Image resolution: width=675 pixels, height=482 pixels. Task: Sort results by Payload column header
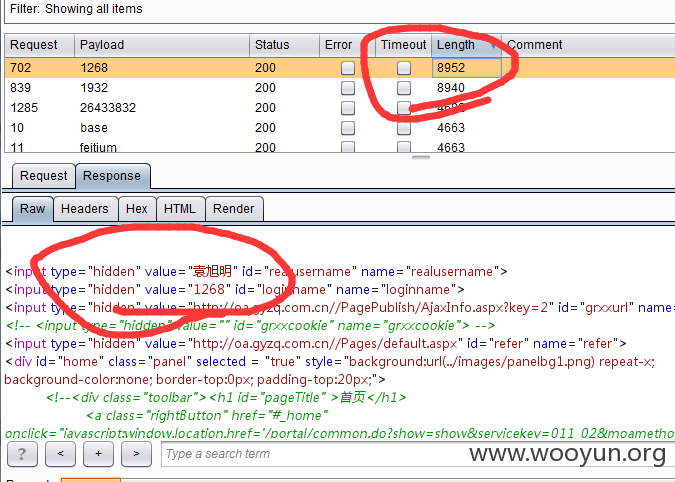pyautogui.click(x=162, y=45)
